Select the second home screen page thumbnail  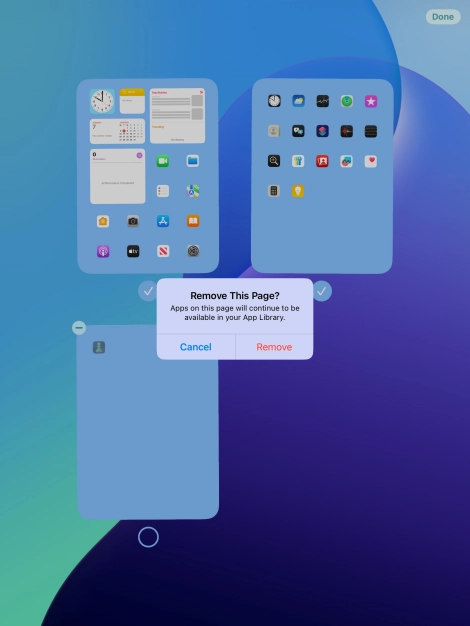click(x=322, y=176)
